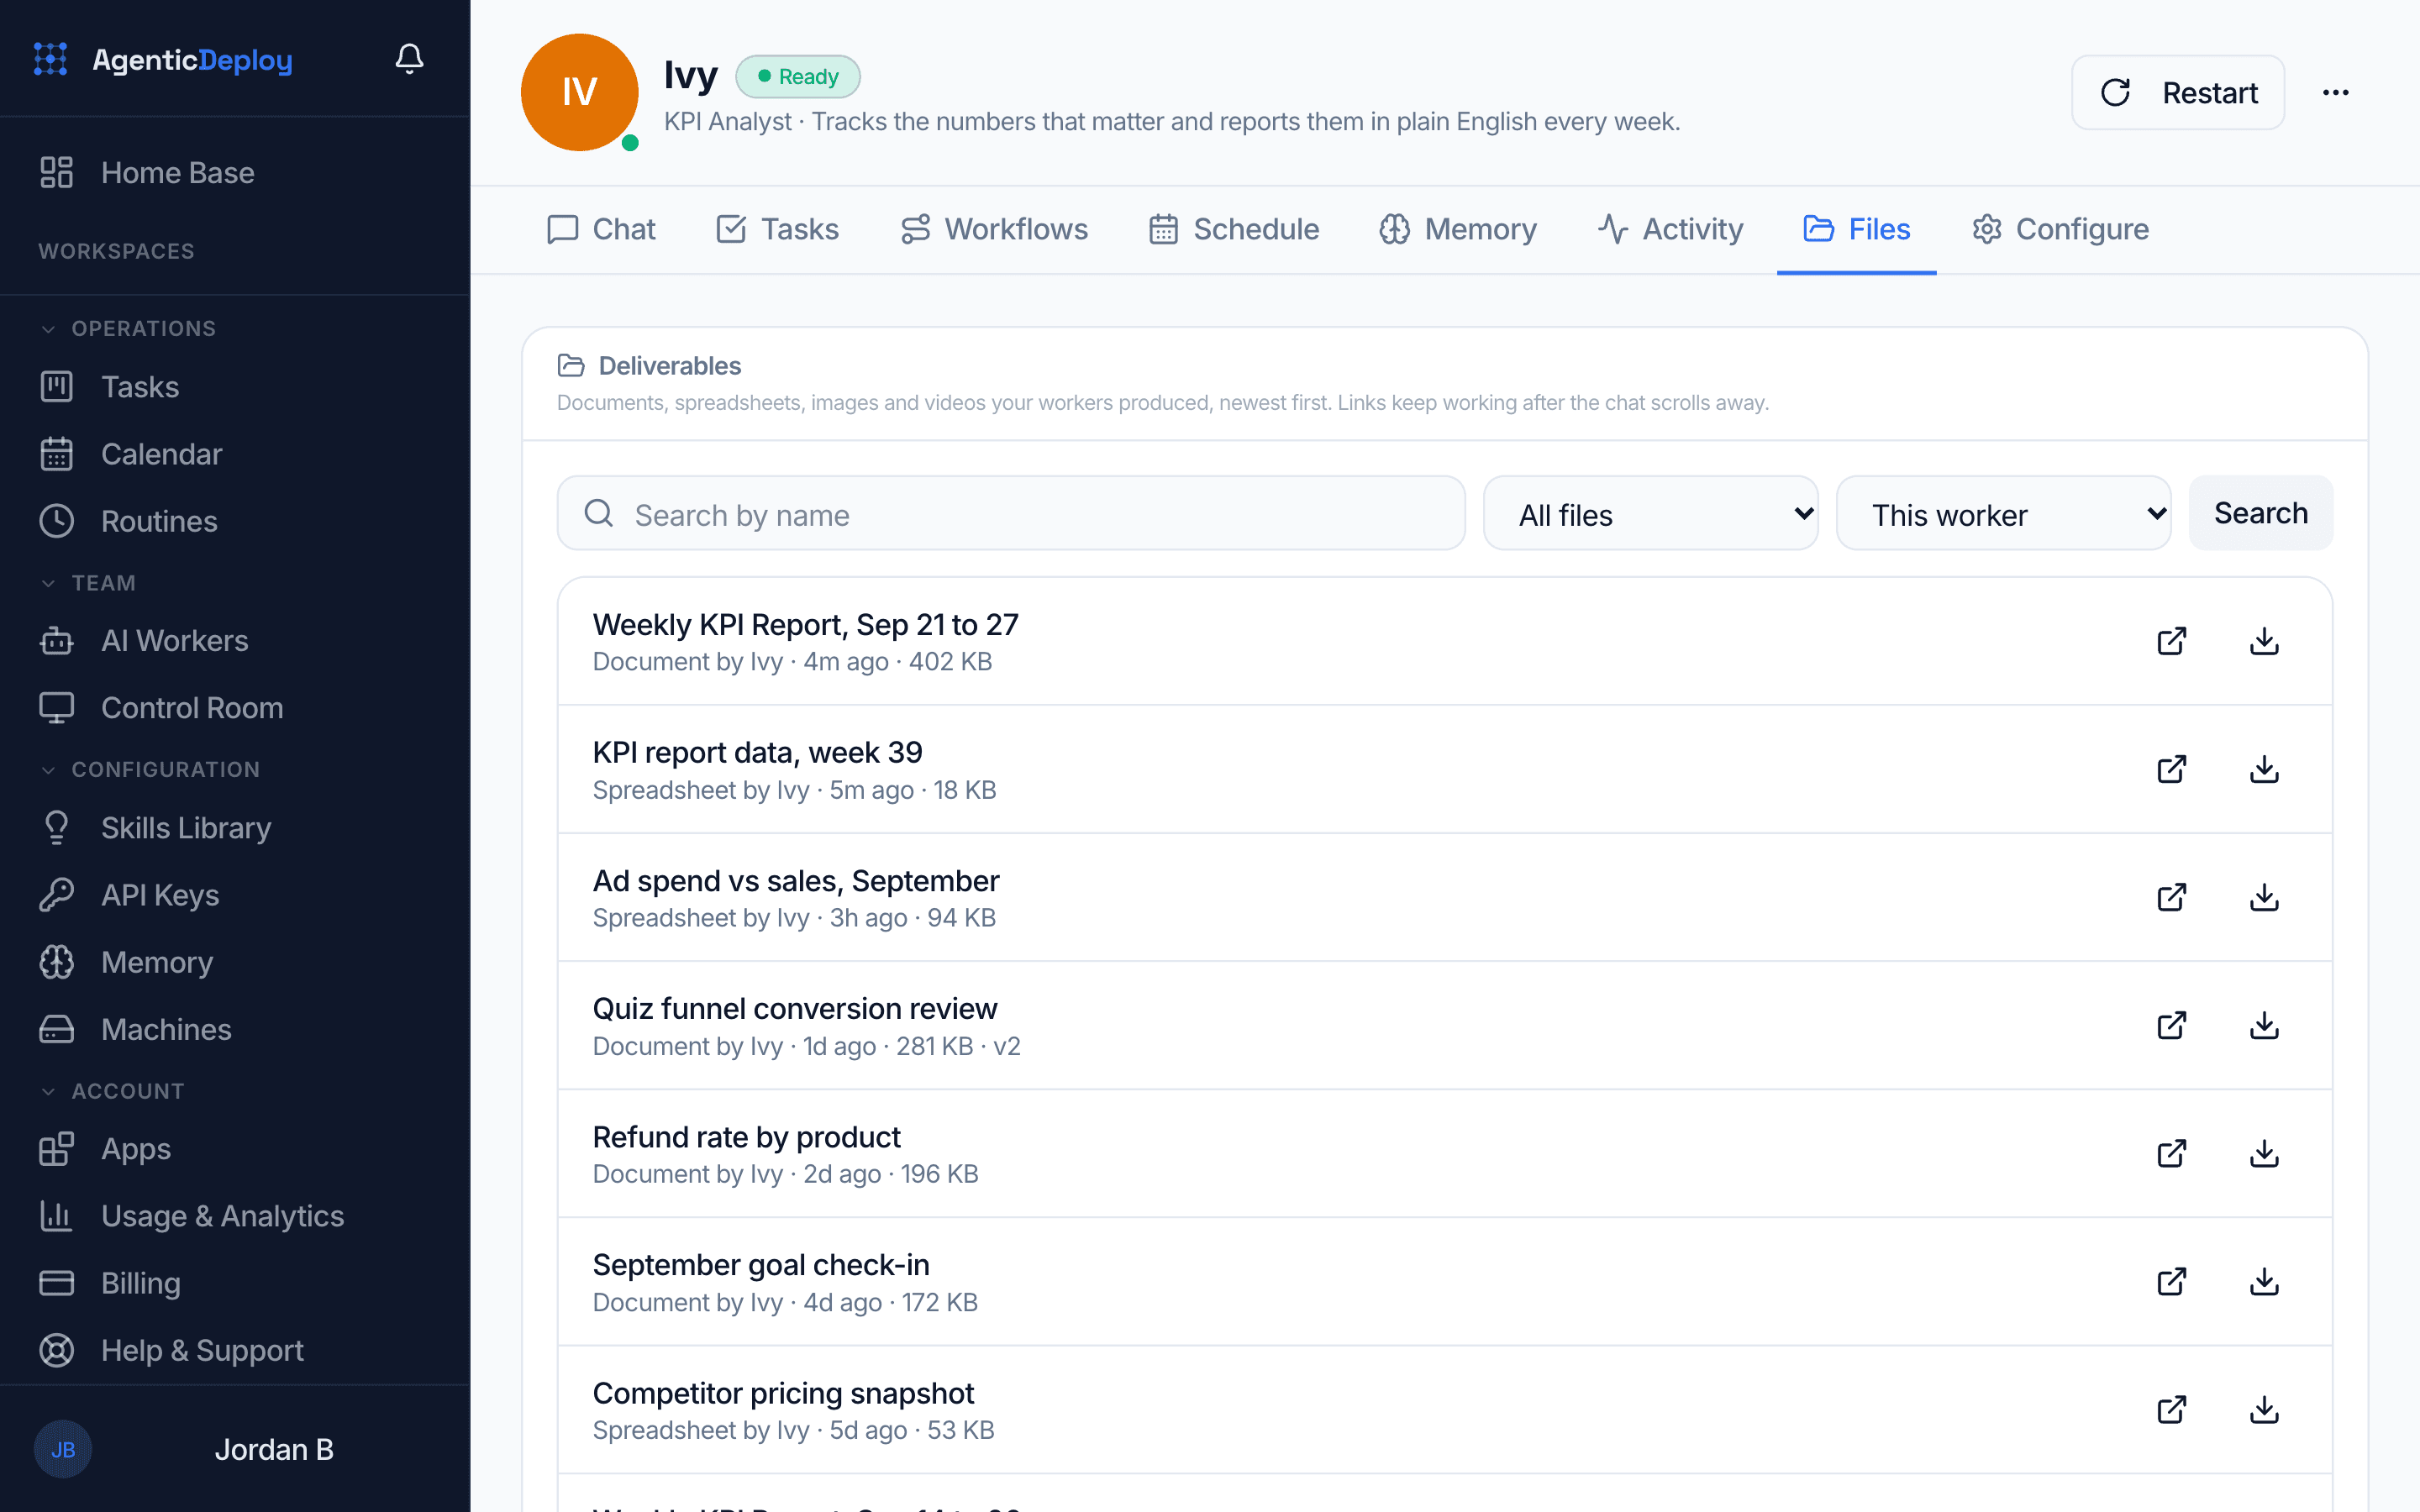Open Refund rate by product externally

pyautogui.click(x=2171, y=1153)
